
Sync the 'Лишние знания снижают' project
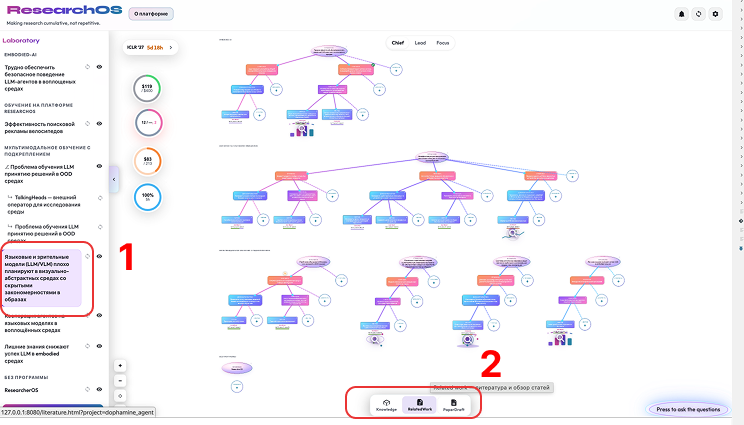[88, 346]
